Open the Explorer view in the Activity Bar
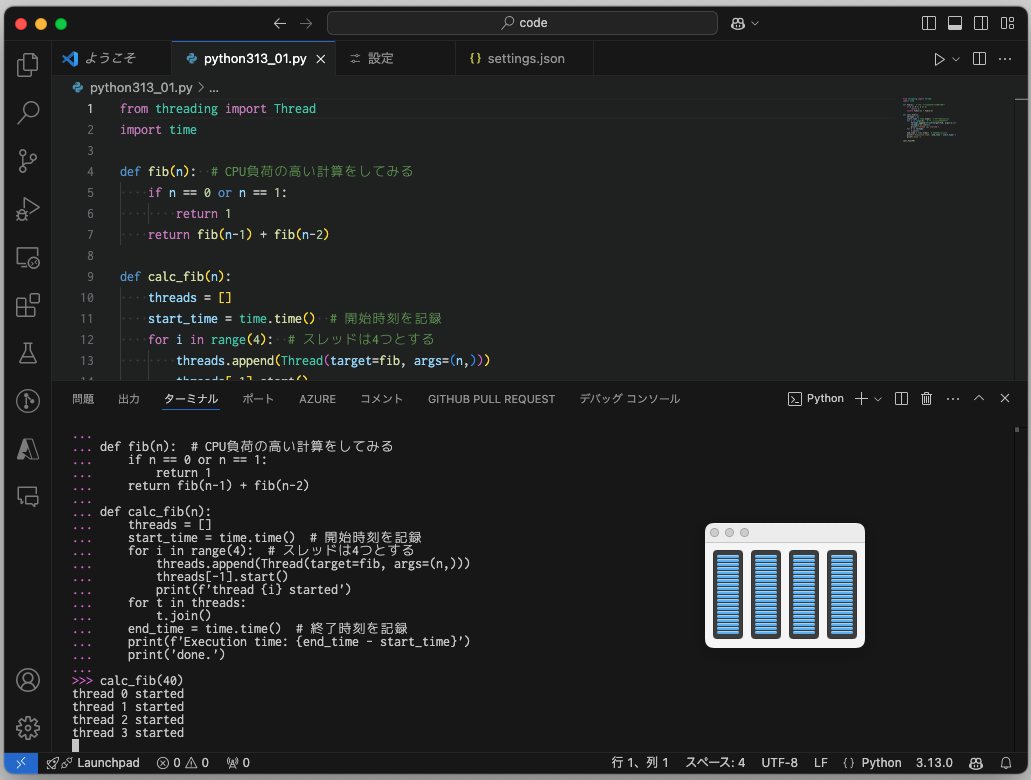The image size is (1031, 780). (27, 62)
